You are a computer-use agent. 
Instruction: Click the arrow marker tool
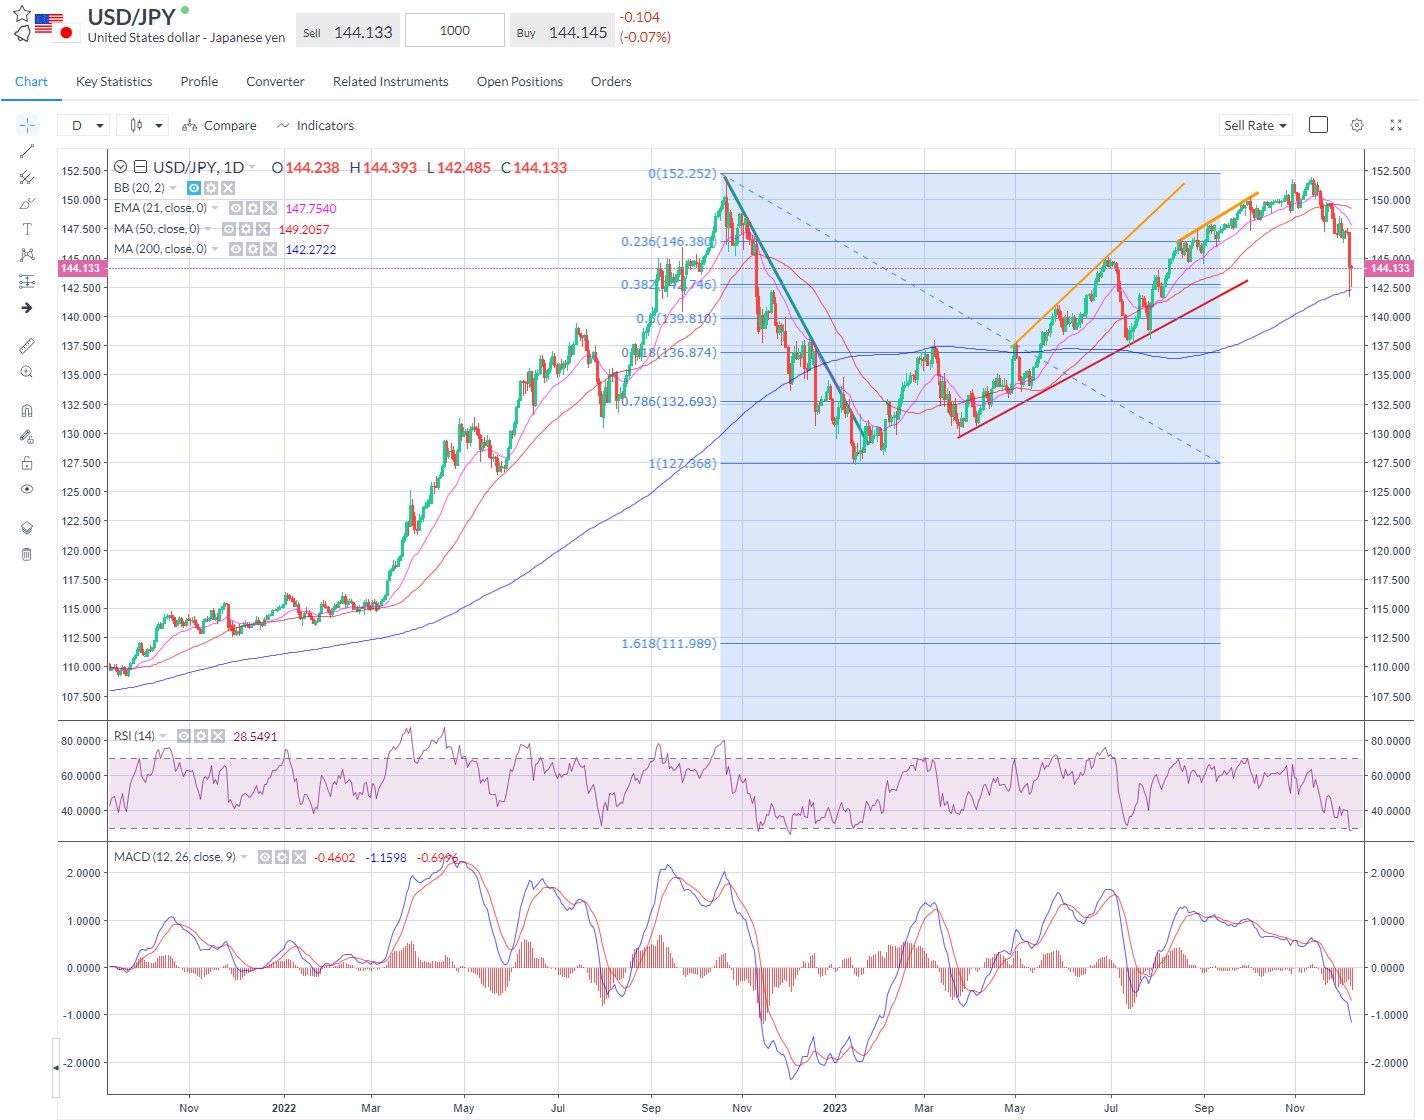(x=27, y=308)
